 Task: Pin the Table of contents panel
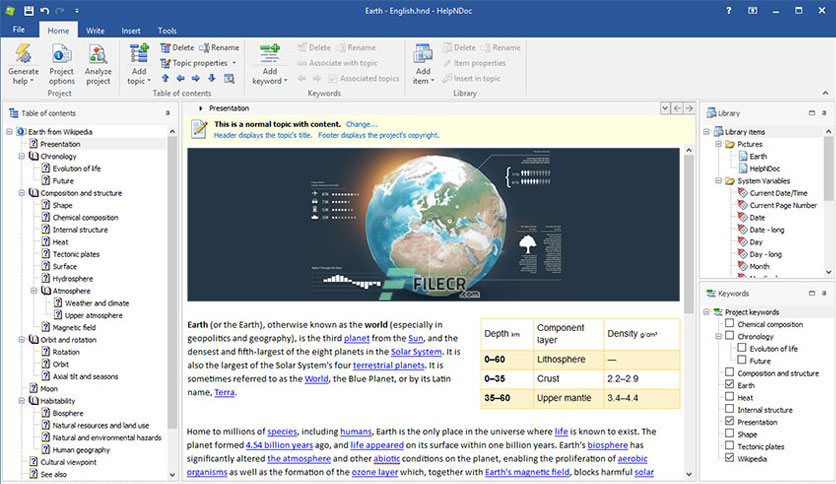[167, 113]
